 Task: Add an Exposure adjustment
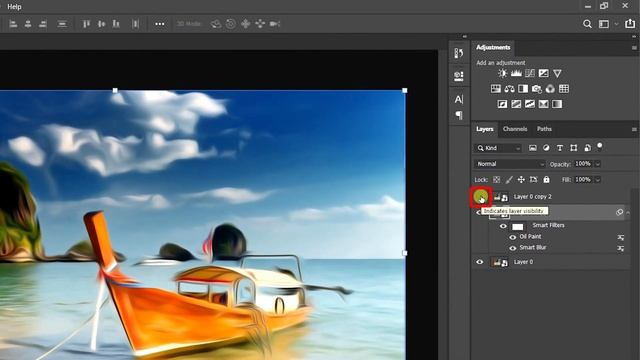point(544,73)
